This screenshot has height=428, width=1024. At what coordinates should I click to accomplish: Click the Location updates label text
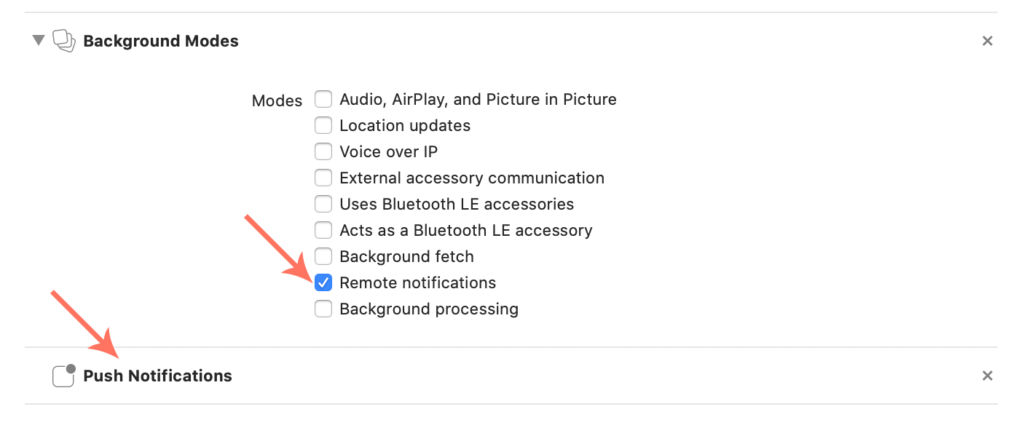click(x=405, y=125)
